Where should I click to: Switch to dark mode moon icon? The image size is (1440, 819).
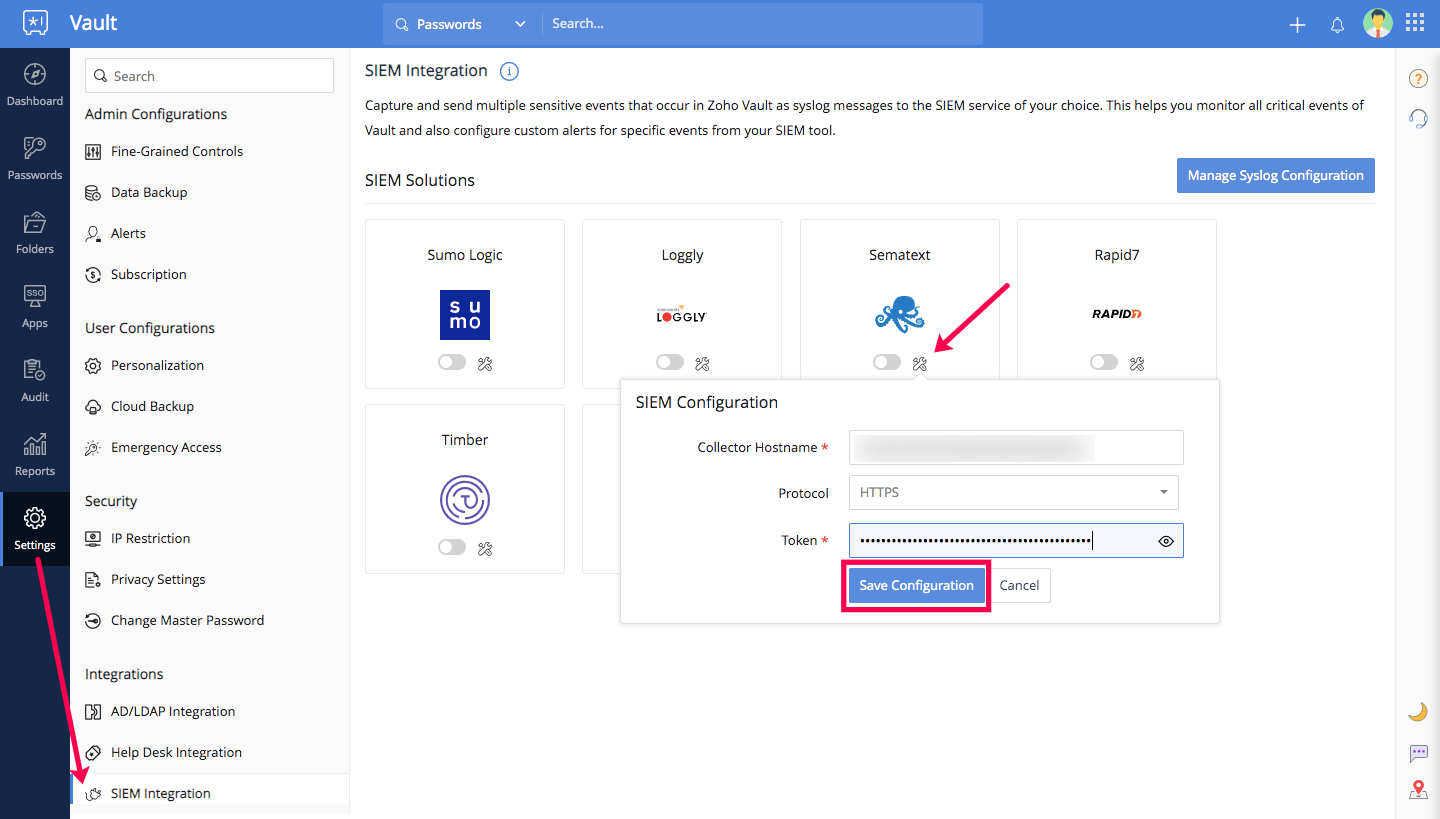tap(1418, 711)
